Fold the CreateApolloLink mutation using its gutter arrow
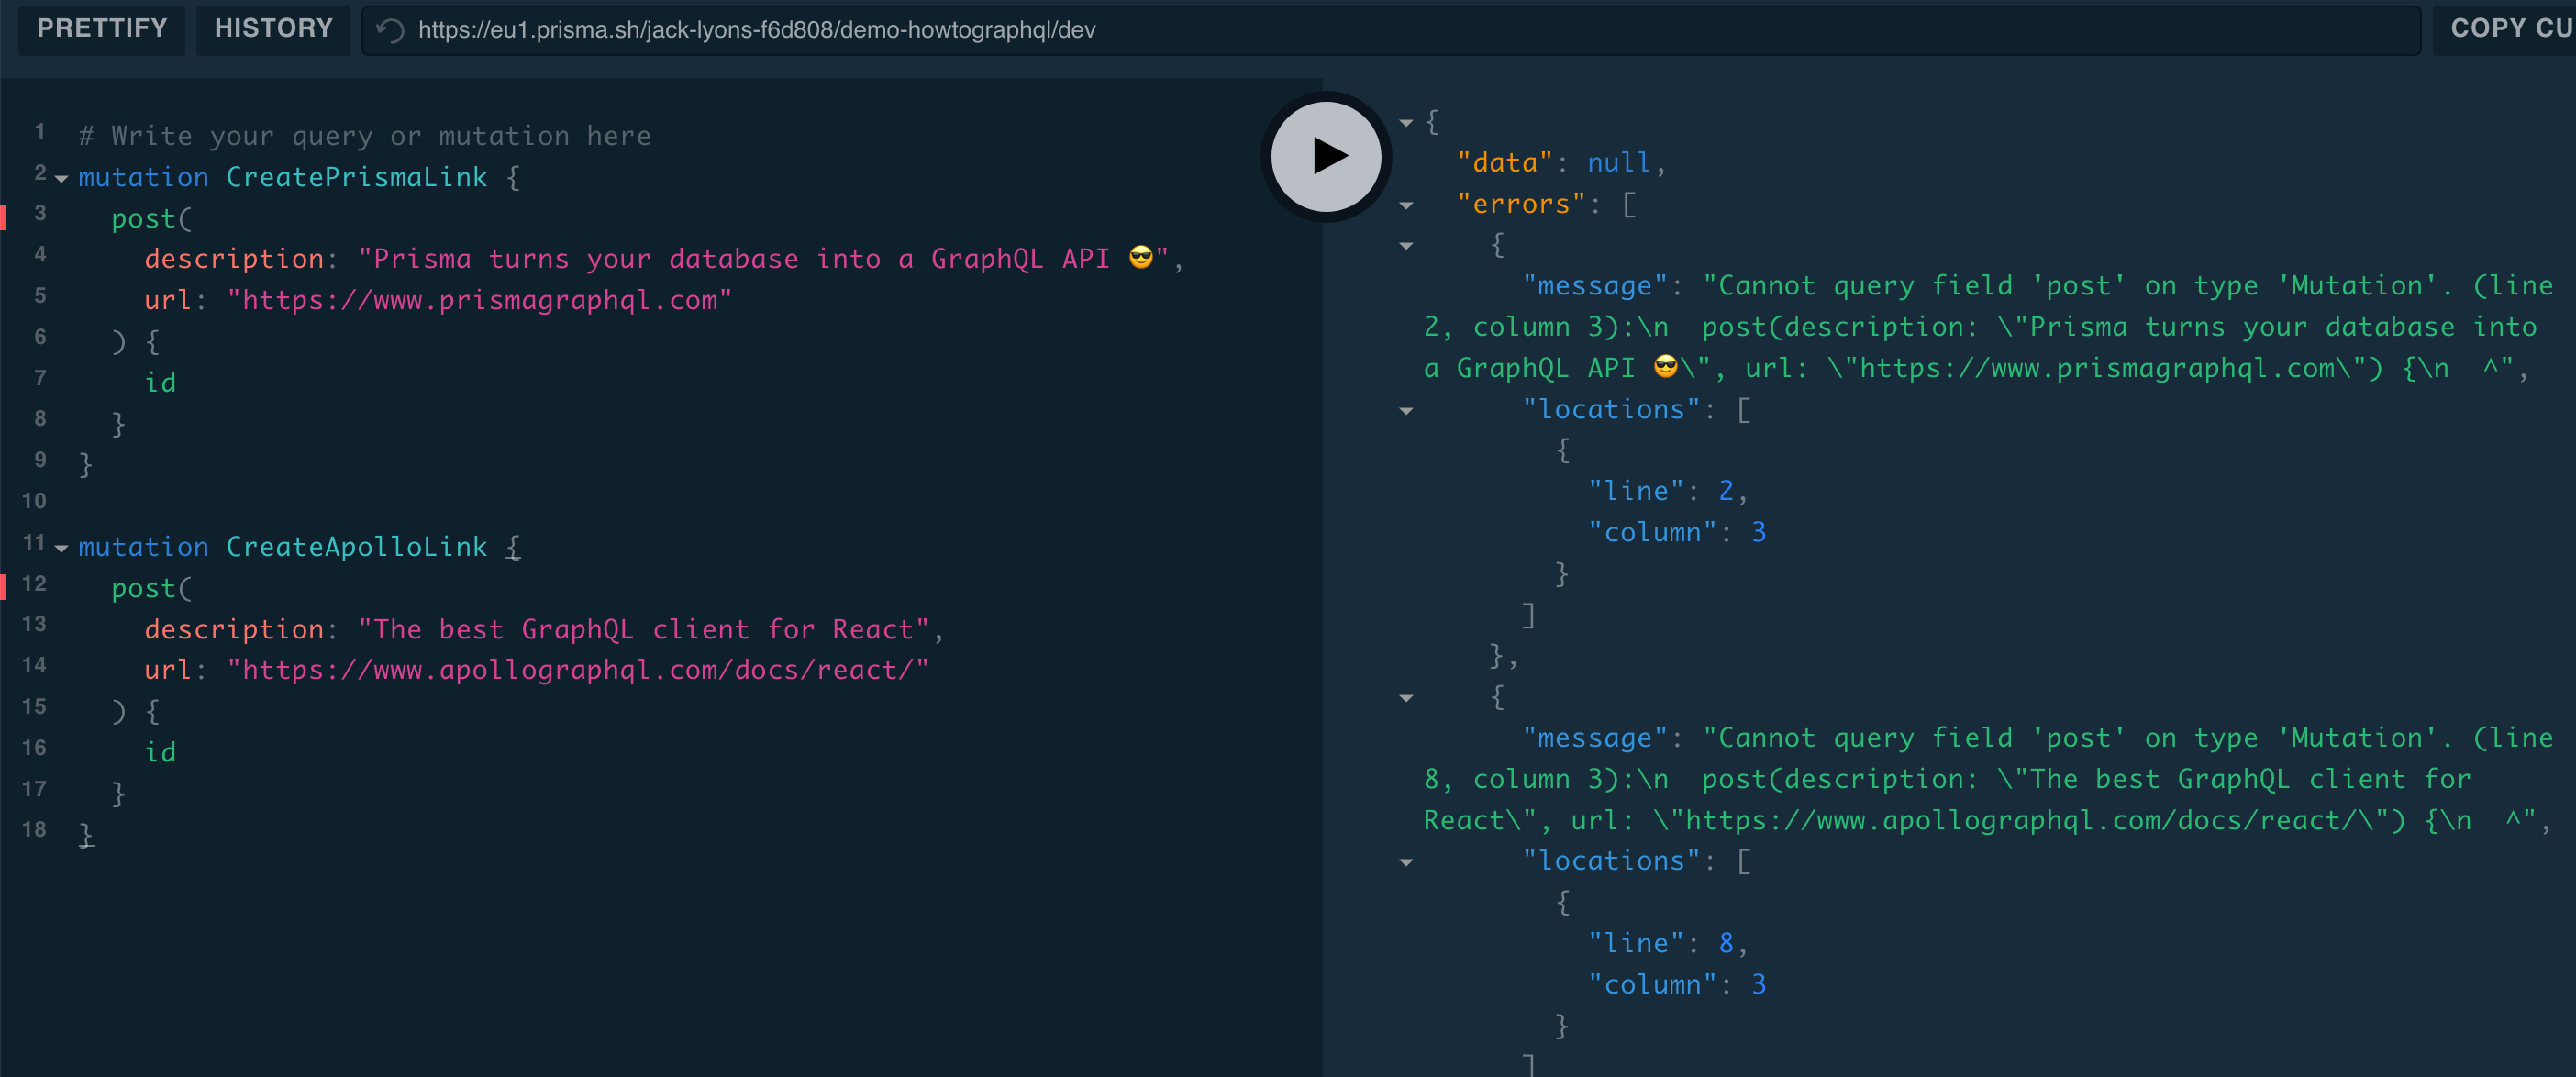This screenshot has height=1077, width=2576. [60, 548]
